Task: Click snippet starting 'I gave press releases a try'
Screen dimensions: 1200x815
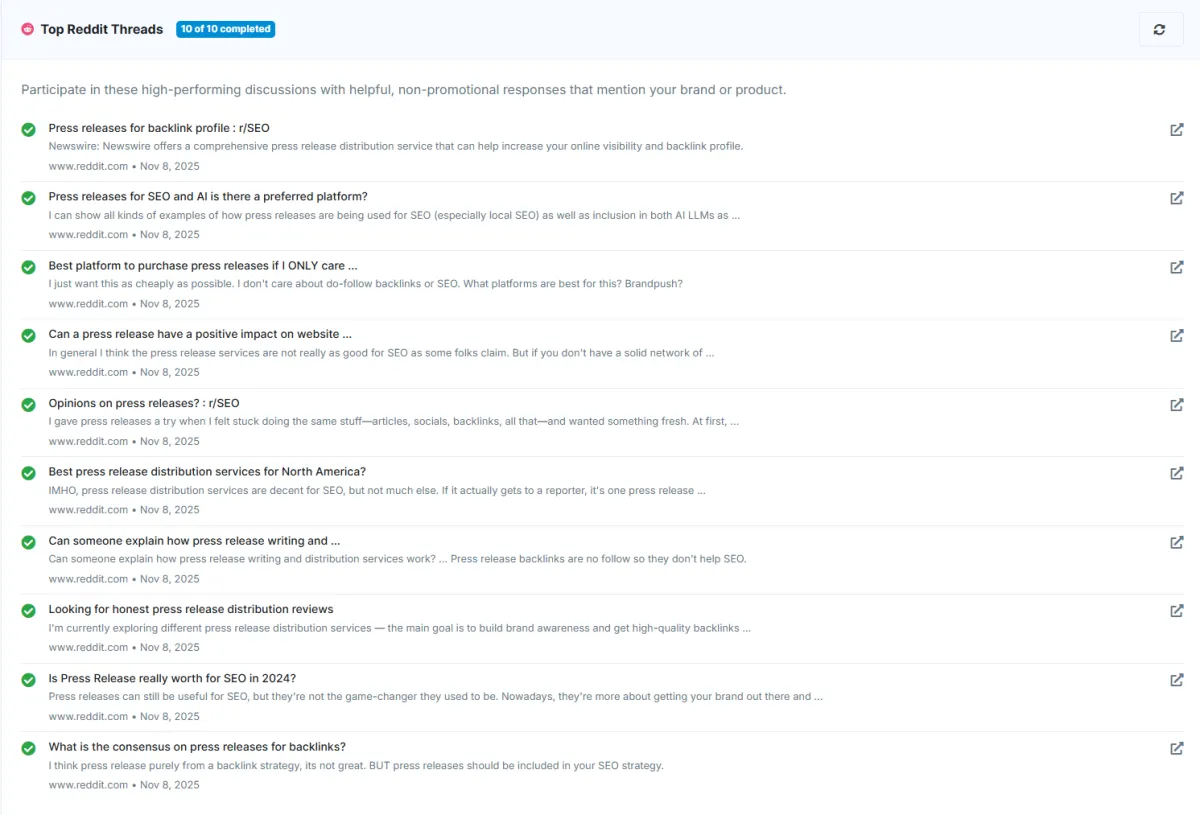Action: pyautogui.click(x=394, y=422)
